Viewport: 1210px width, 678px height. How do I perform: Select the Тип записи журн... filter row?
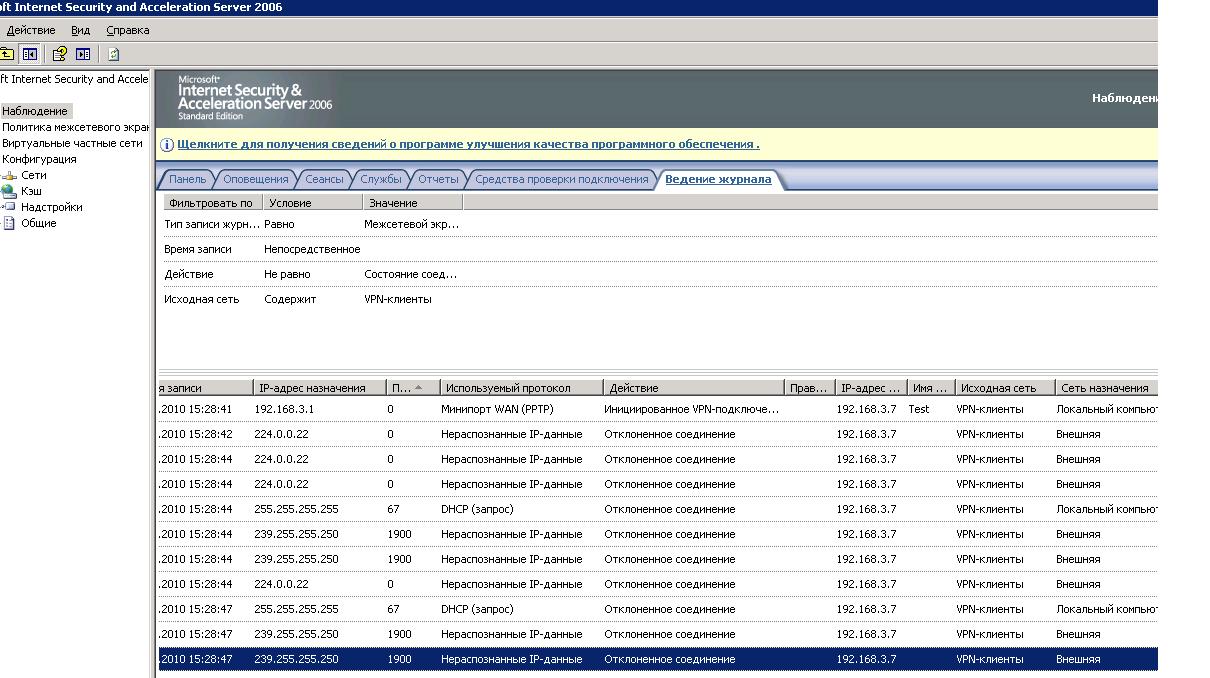coord(660,224)
